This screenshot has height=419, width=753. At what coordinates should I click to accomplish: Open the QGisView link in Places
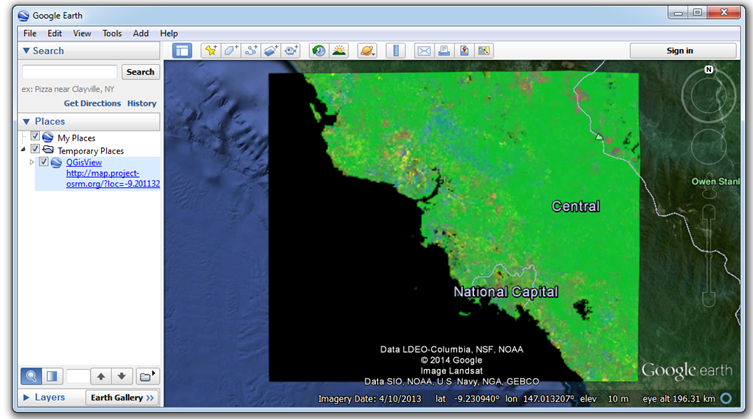pos(84,162)
